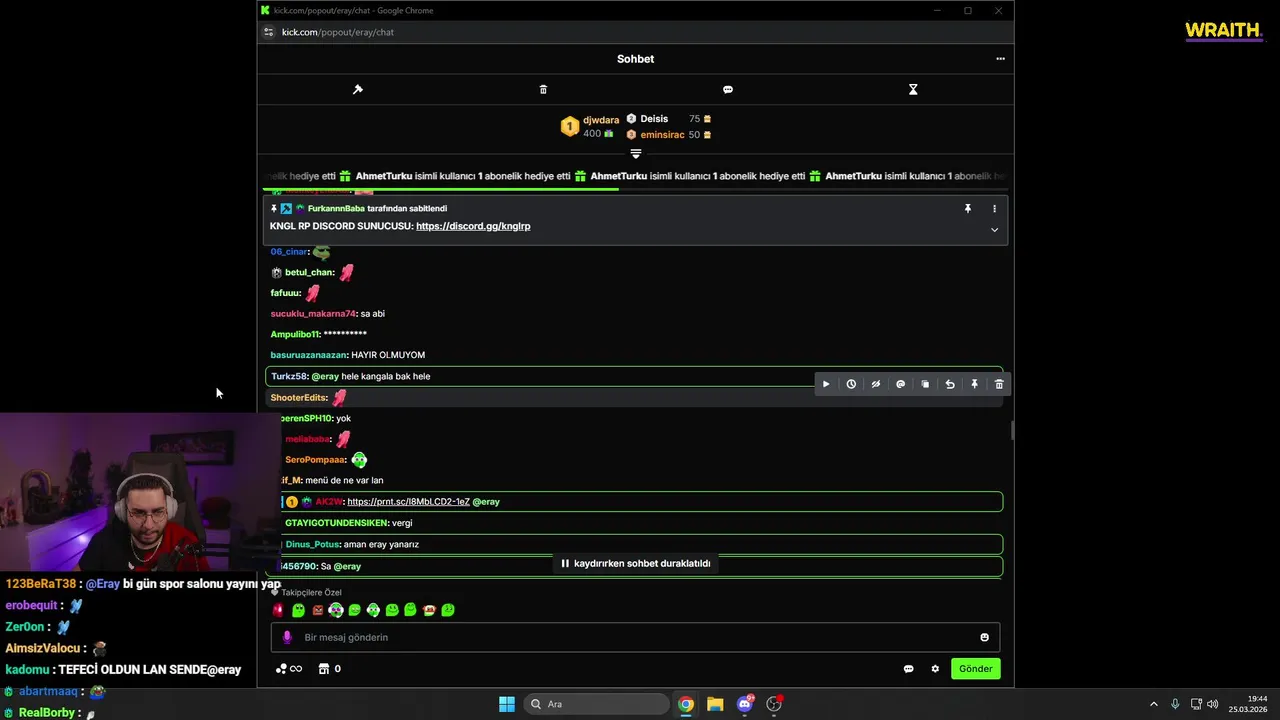Click the purple microphone icon in input

coord(287,637)
